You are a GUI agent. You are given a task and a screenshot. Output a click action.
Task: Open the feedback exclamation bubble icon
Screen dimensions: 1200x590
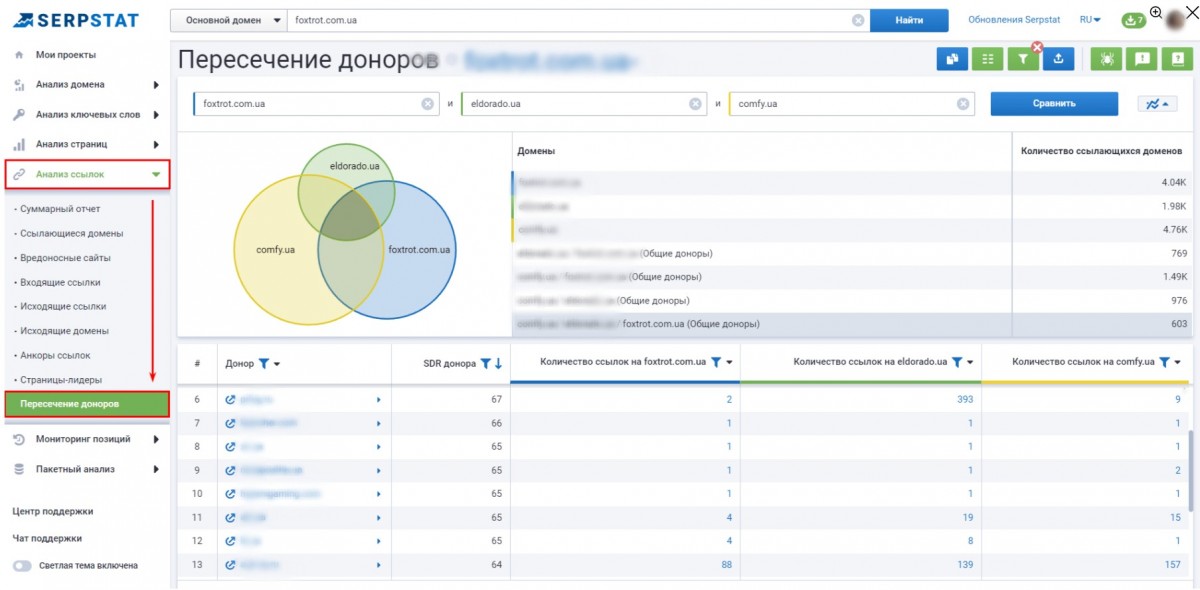coord(1141,60)
